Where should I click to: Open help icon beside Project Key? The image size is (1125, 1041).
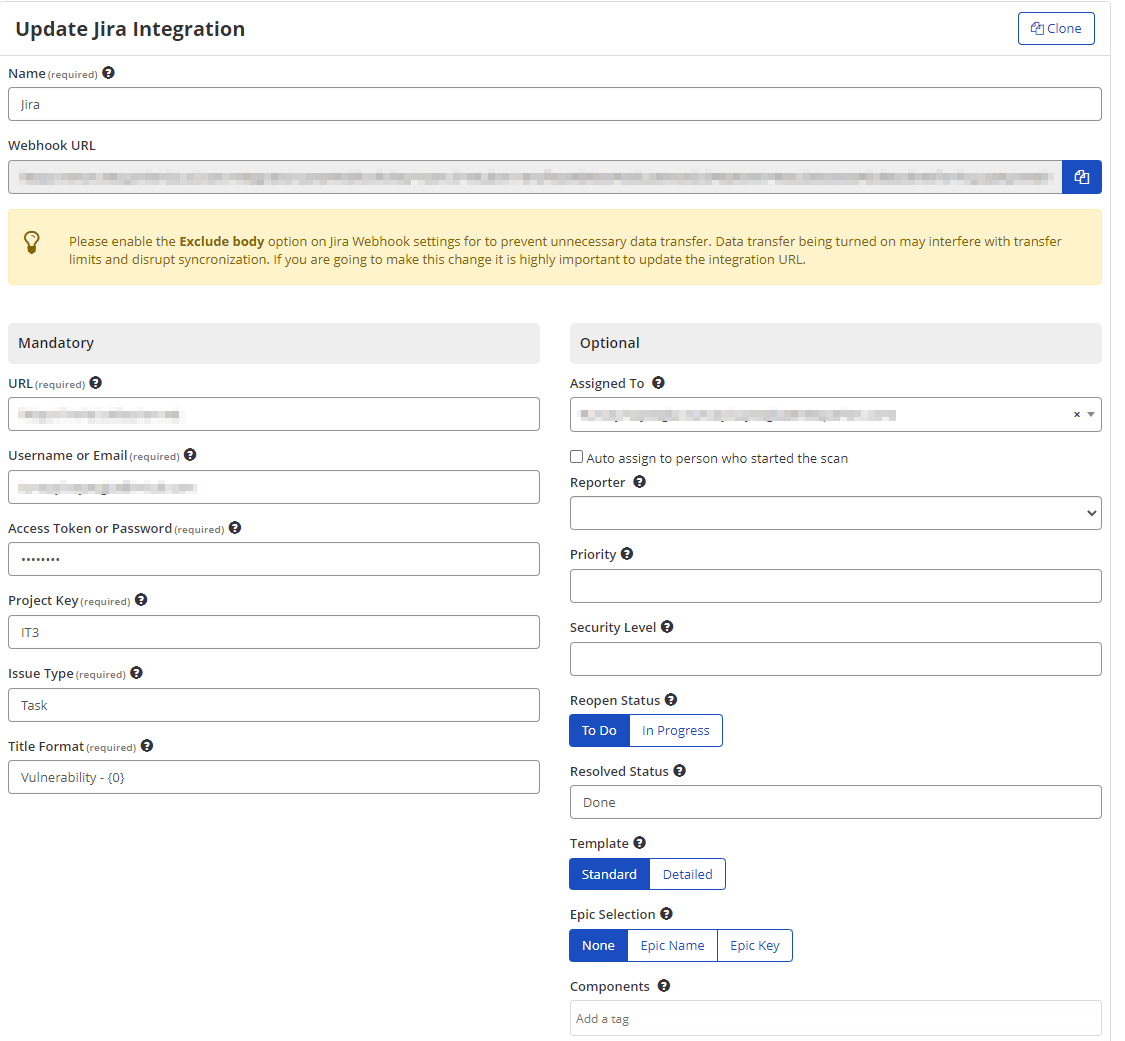click(x=141, y=600)
